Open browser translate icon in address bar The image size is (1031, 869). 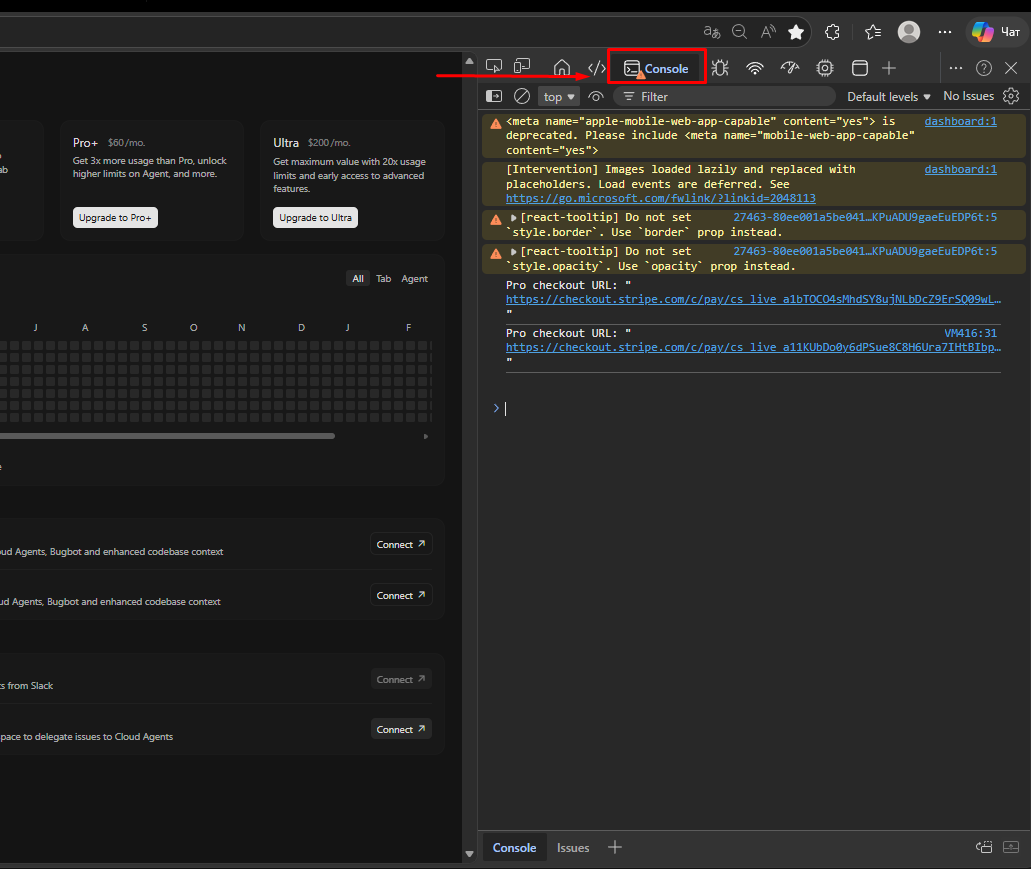click(x=711, y=32)
